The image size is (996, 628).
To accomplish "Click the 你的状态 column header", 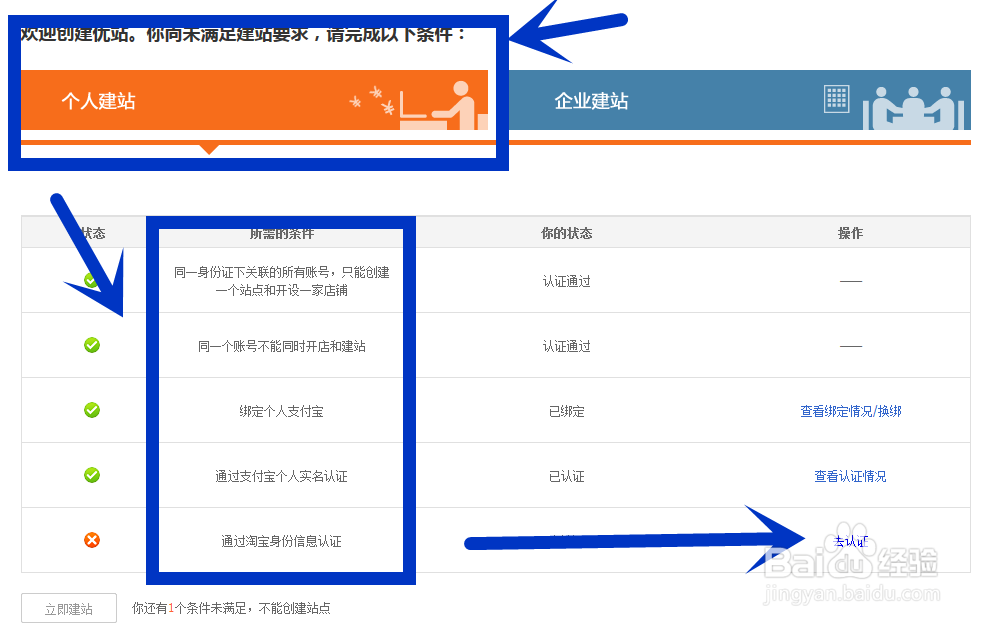I will pyautogui.click(x=567, y=233).
